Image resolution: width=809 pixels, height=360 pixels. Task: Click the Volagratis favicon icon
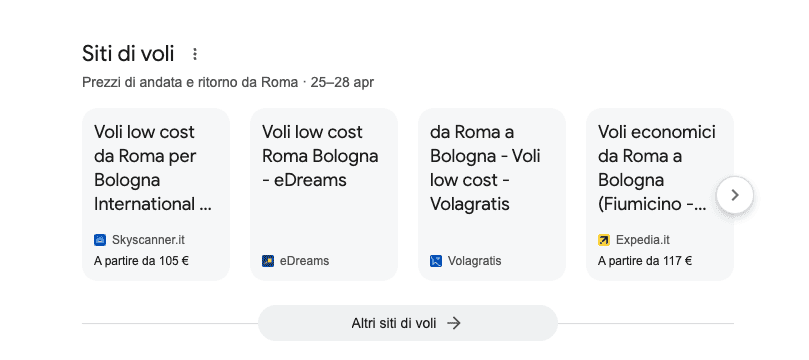(x=436, y=261)
